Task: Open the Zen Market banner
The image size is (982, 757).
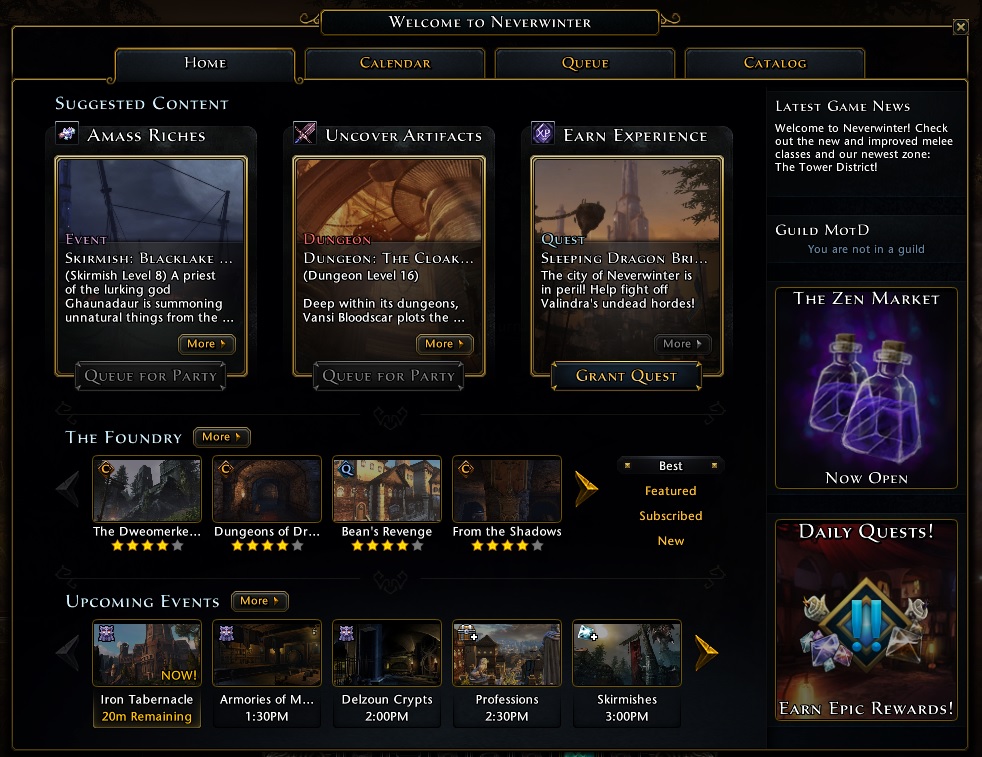Action: tap(866, 388)
